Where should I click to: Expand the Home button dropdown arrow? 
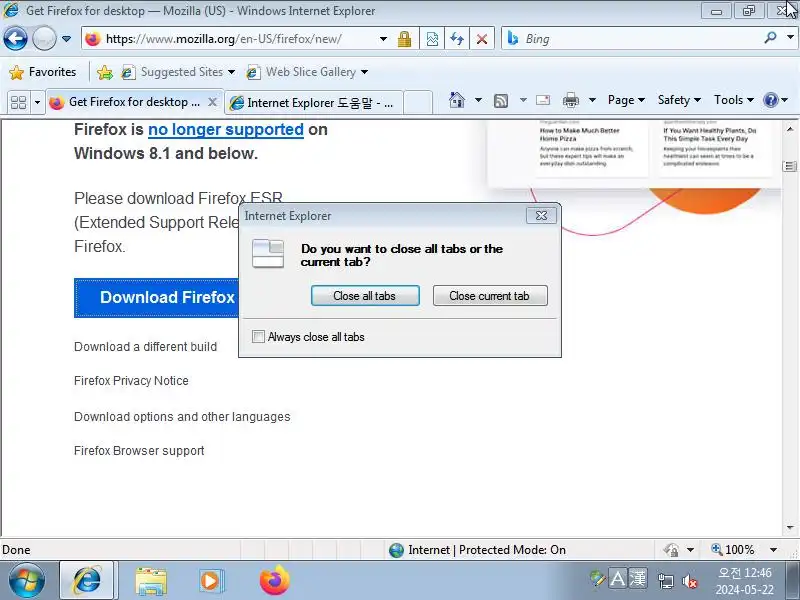click(478, 100)
